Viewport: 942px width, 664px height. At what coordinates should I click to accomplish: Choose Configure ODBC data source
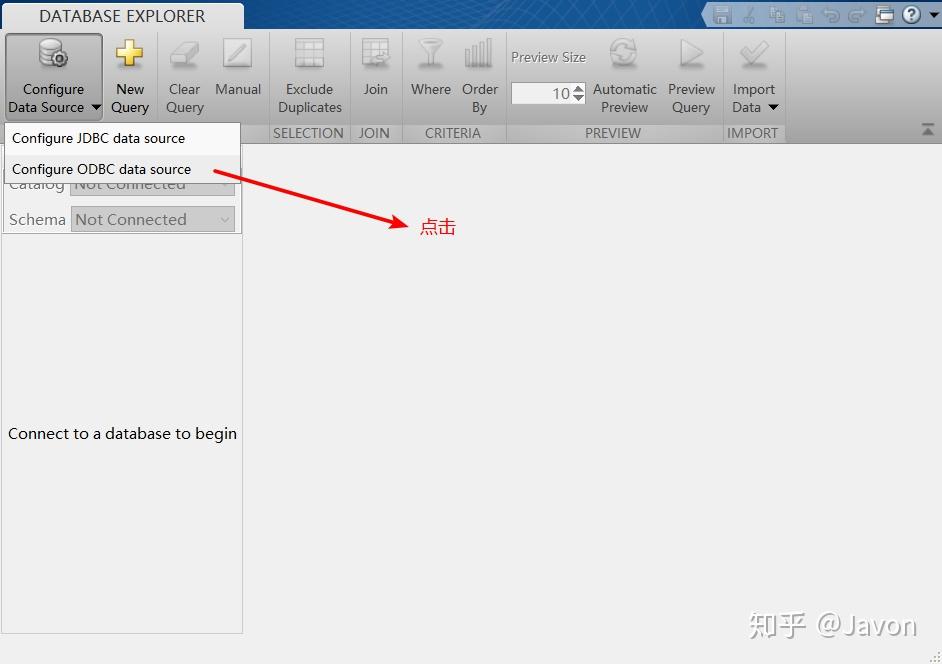98,169
